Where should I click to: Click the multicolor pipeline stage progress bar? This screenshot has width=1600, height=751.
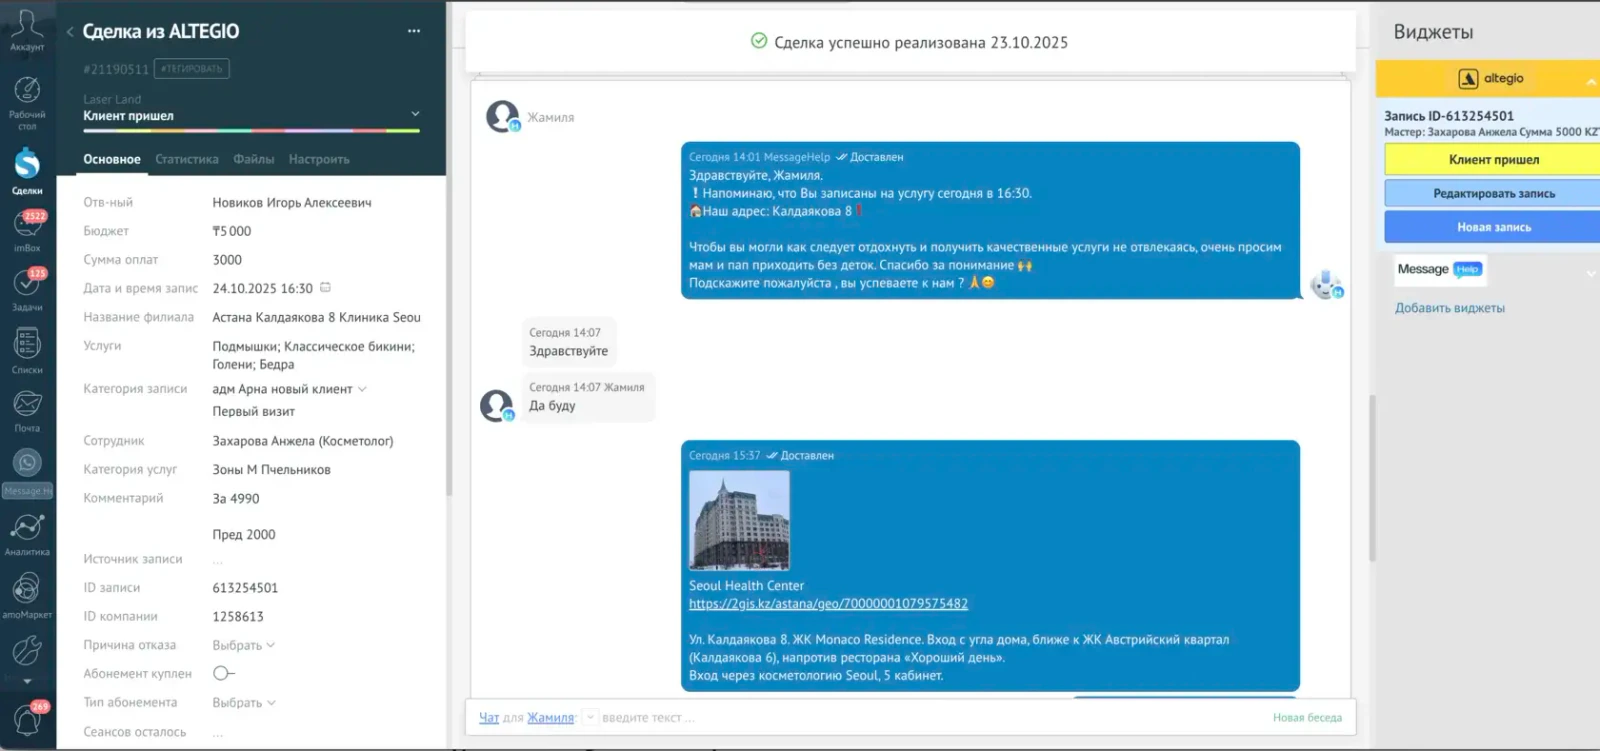[x=251, y=130]
